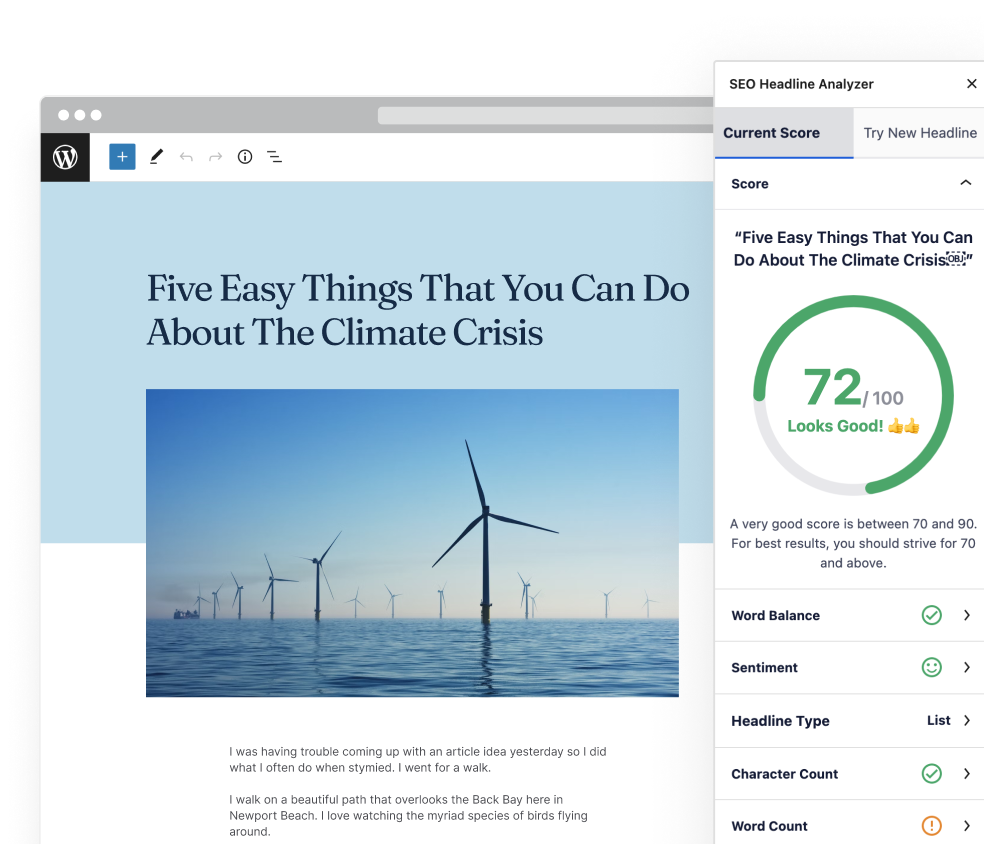The height and width of the screenshot is (844, 984).
Task: Collapse the Score section chevron
Action: click(x=965, y=183)
